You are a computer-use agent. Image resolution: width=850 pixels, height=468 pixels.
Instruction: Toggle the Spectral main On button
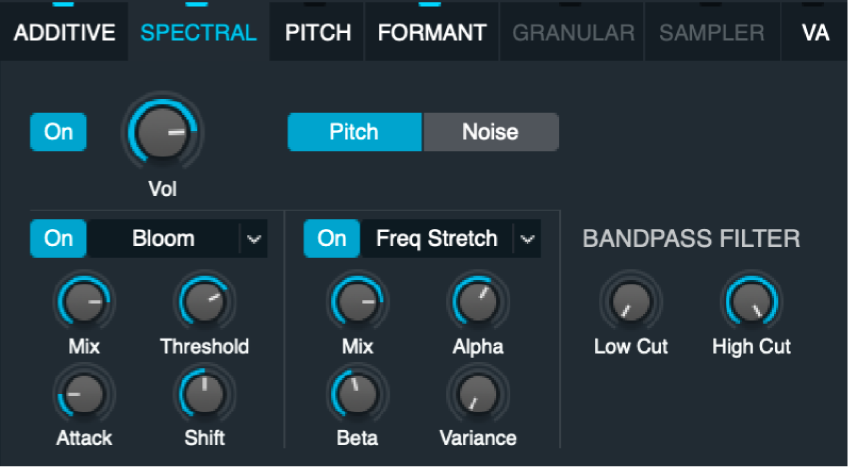point(58,132)
